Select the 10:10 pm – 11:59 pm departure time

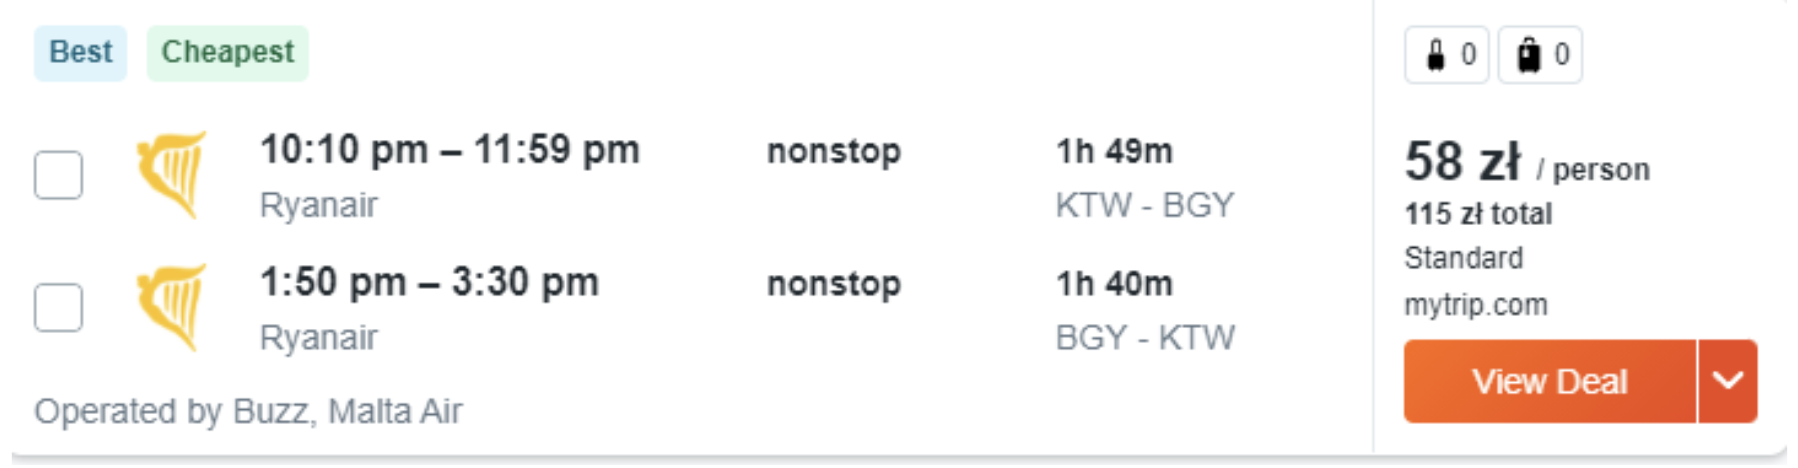tap(449, 150)
